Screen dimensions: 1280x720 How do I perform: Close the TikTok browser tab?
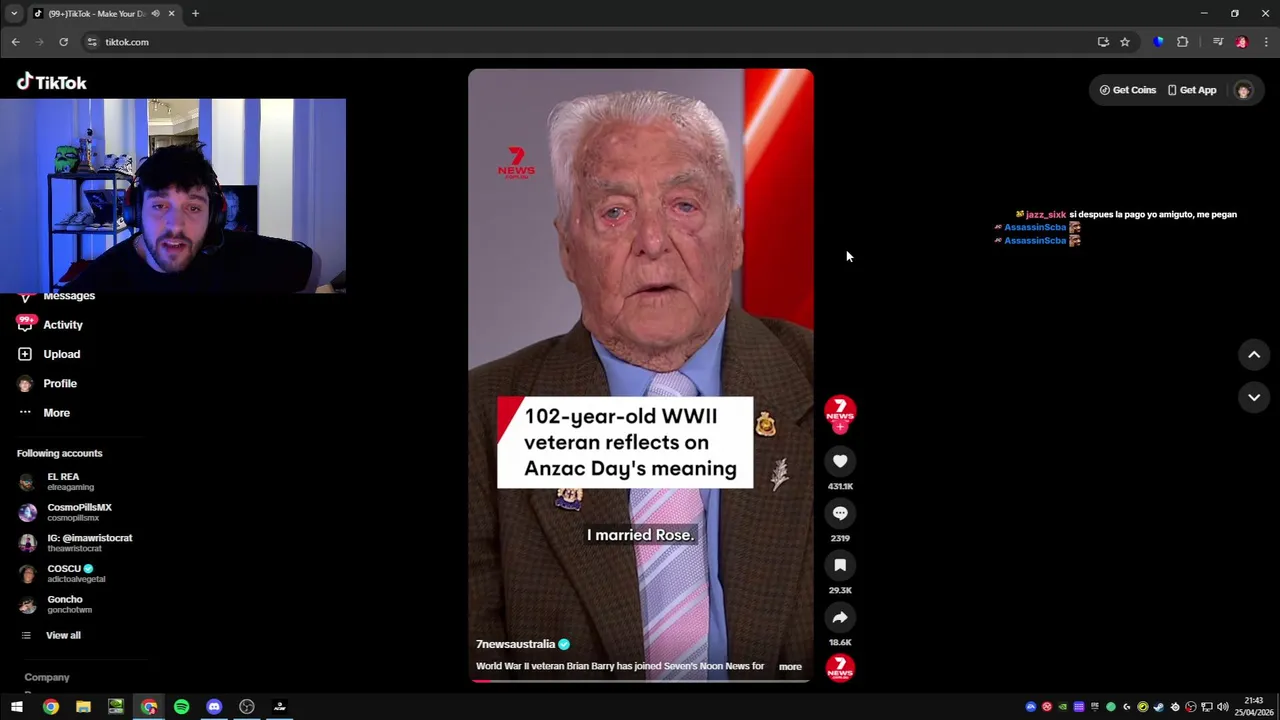(171, 13)
